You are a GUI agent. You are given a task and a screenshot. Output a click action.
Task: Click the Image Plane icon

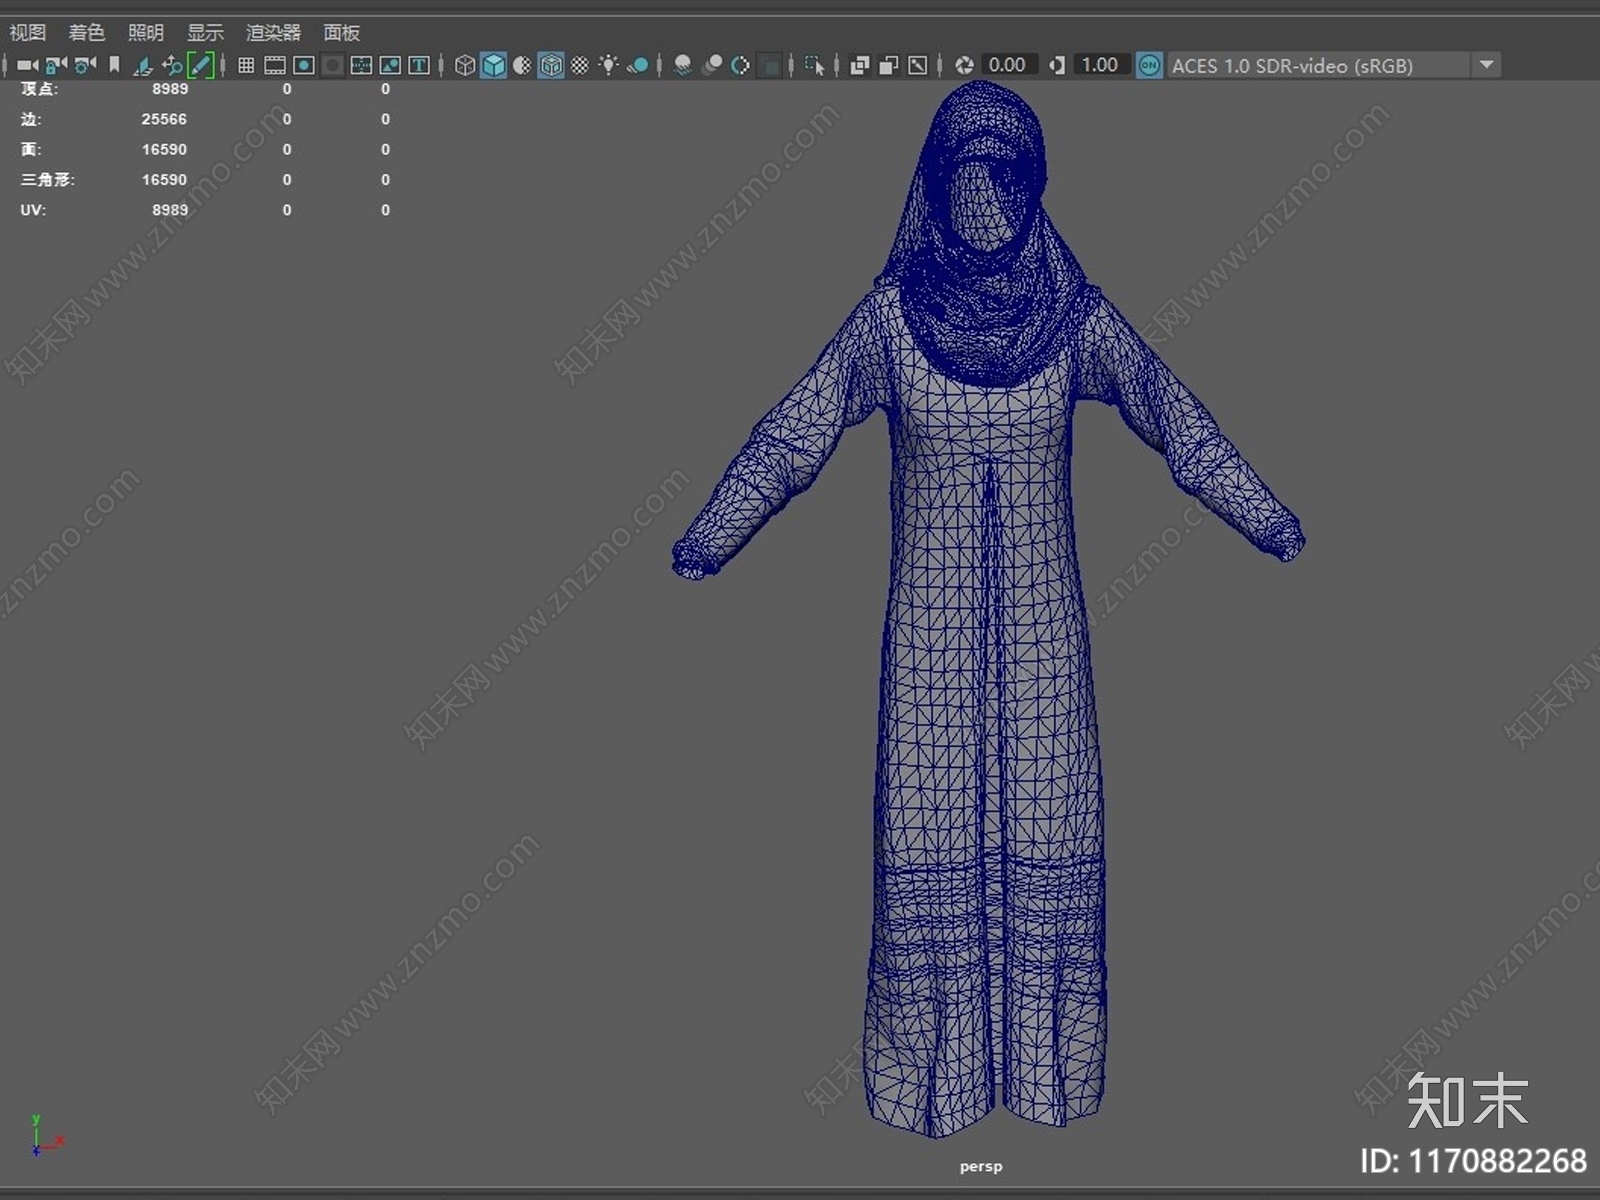tap(143, 65)
